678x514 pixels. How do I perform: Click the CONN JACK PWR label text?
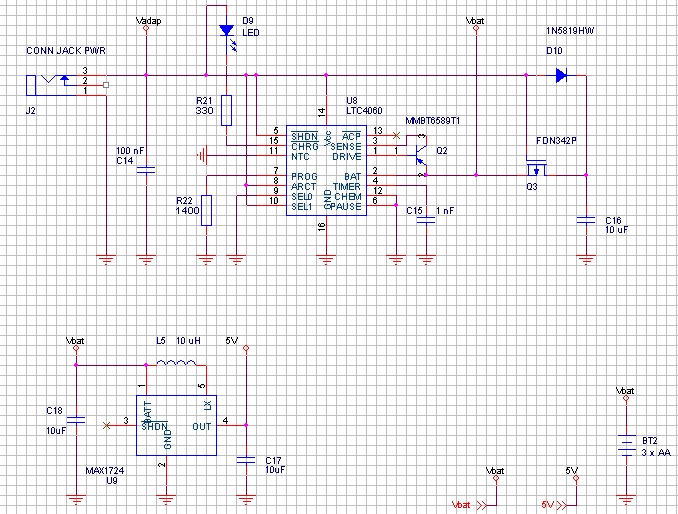click(65, 51)
